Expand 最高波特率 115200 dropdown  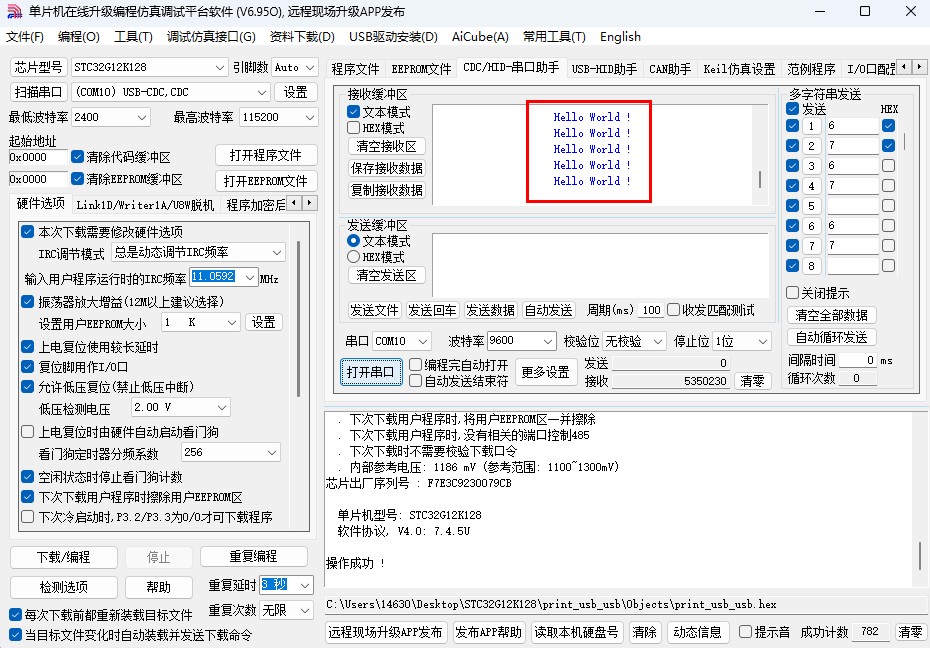click(310, 117)
